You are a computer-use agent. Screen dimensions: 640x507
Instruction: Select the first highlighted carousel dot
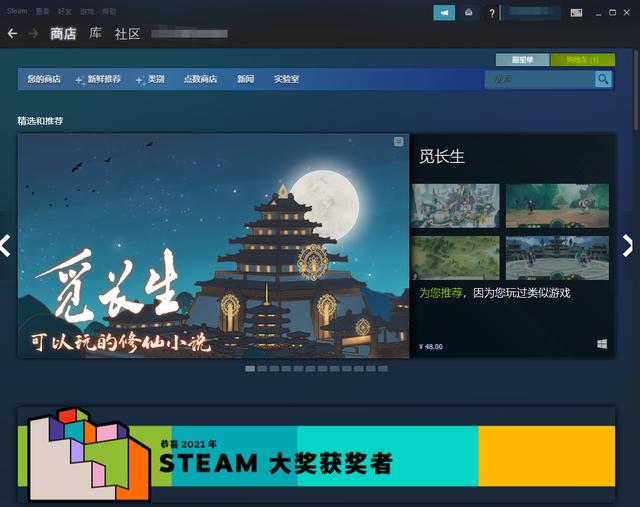[250, 369]
